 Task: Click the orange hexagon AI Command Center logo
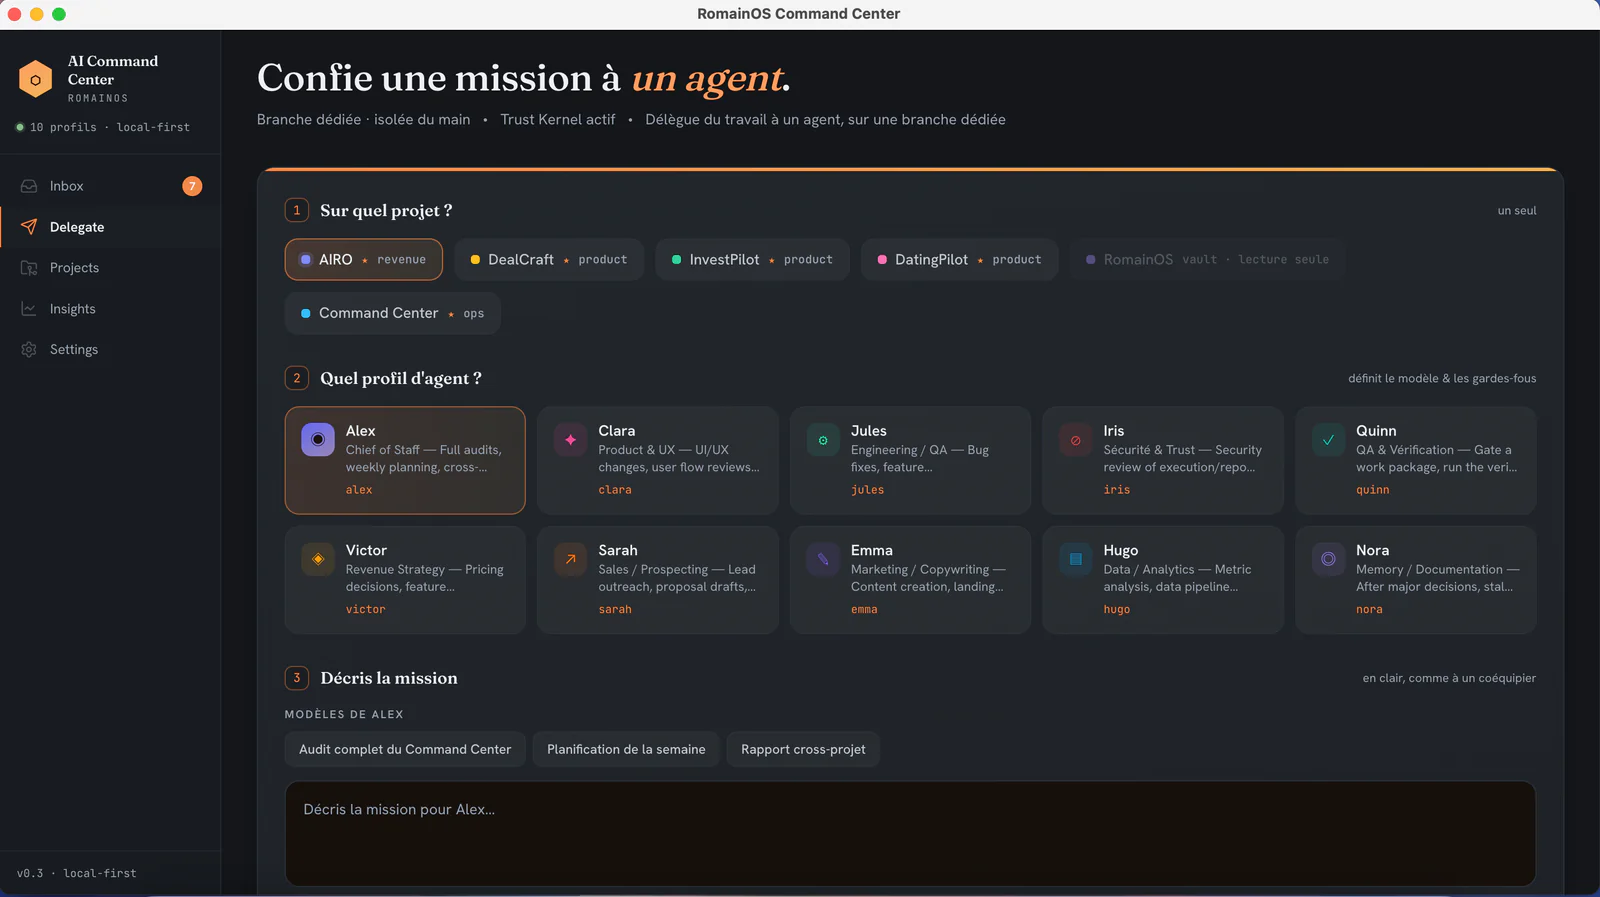35,79
